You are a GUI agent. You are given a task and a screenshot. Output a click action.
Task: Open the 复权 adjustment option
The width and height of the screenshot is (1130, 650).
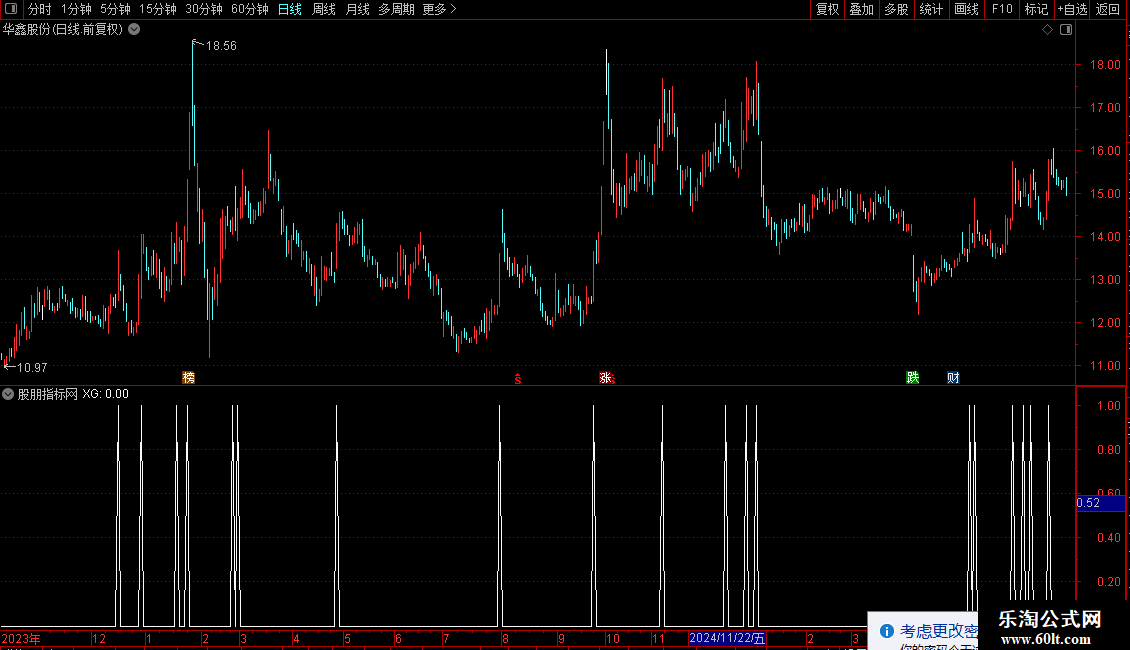827,9
